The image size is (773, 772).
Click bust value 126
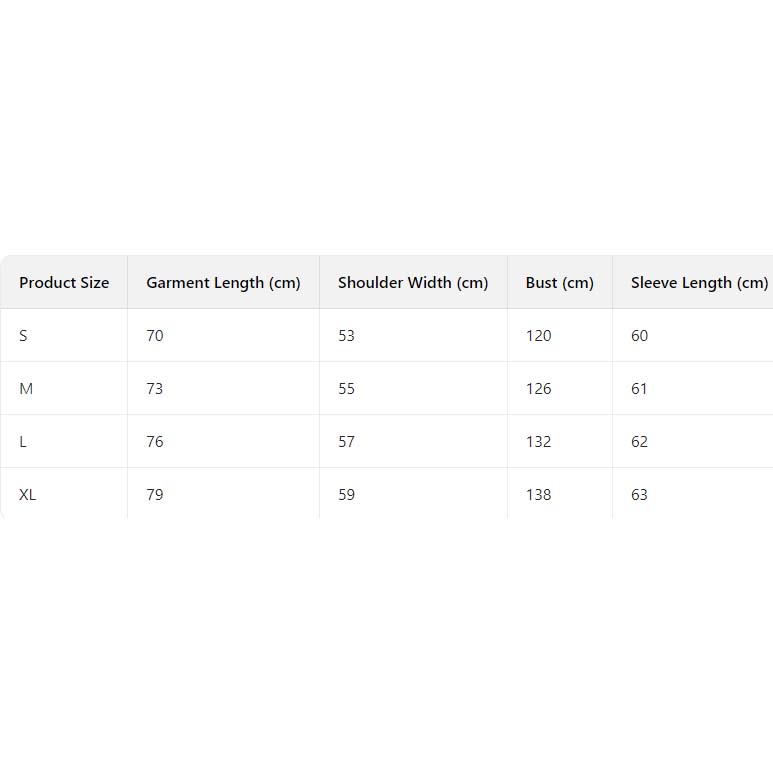point(538,389)
